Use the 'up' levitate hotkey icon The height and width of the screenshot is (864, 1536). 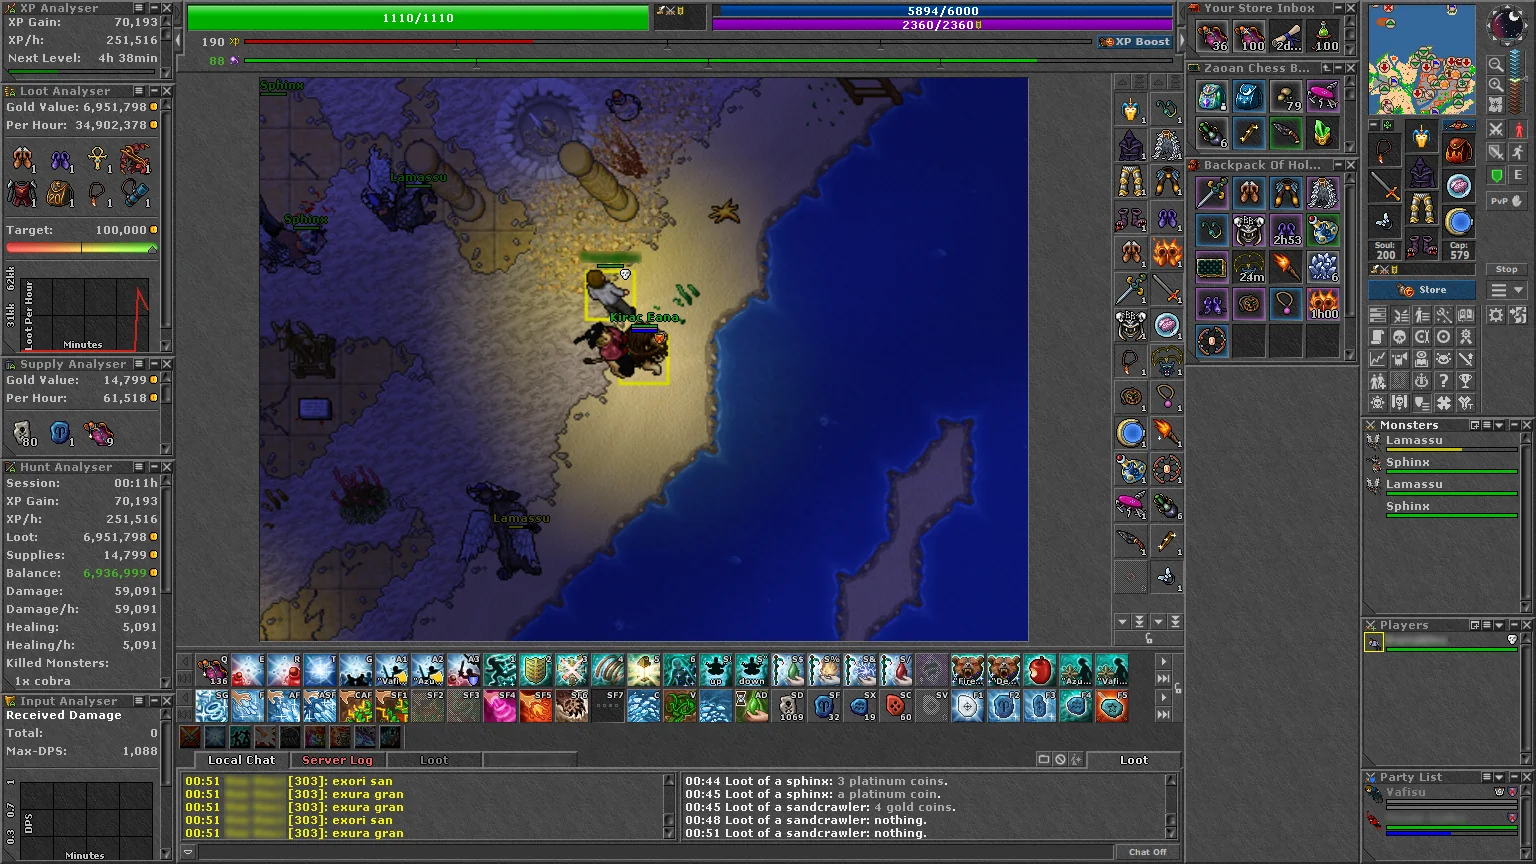click(x=715, y=670)
